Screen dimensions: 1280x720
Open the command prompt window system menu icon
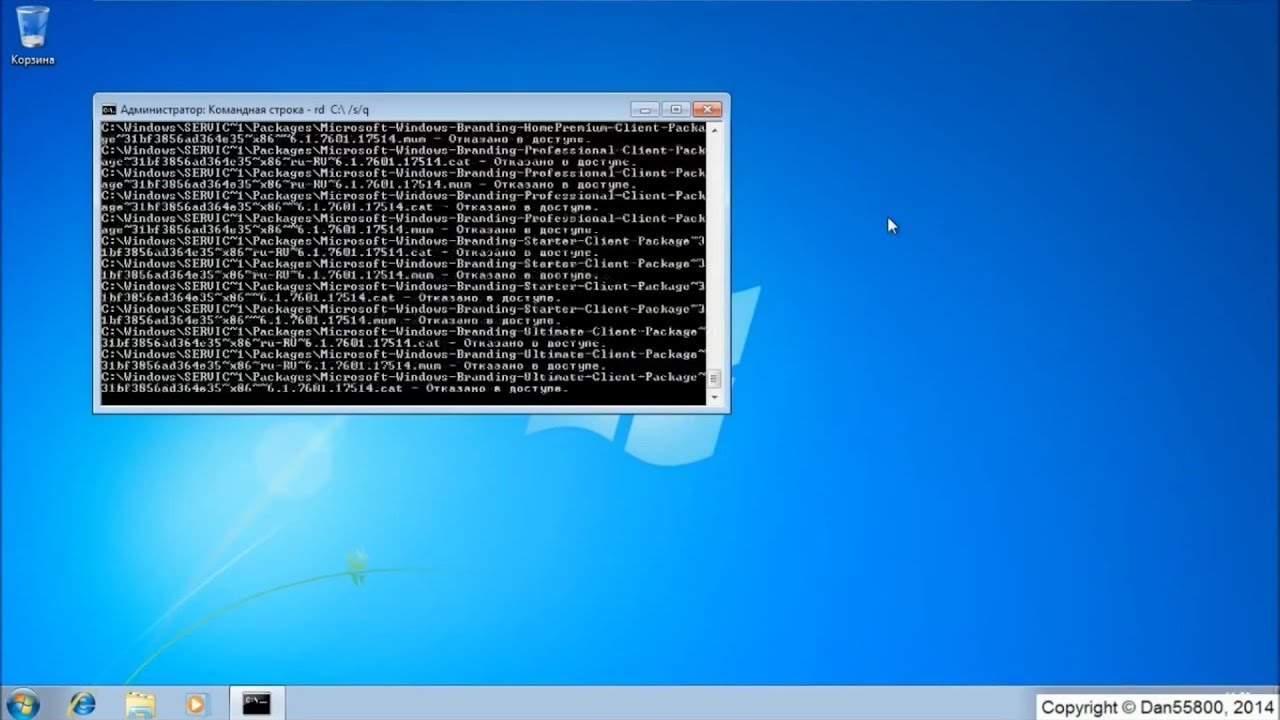tap(109, 109)
